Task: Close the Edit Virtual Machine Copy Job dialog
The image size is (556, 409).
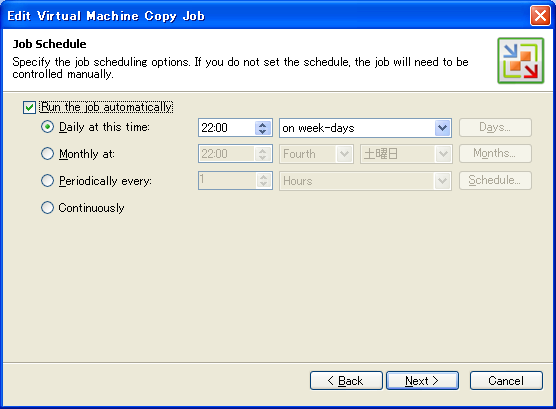Action: pyautogui.click(x=540, y=16)
